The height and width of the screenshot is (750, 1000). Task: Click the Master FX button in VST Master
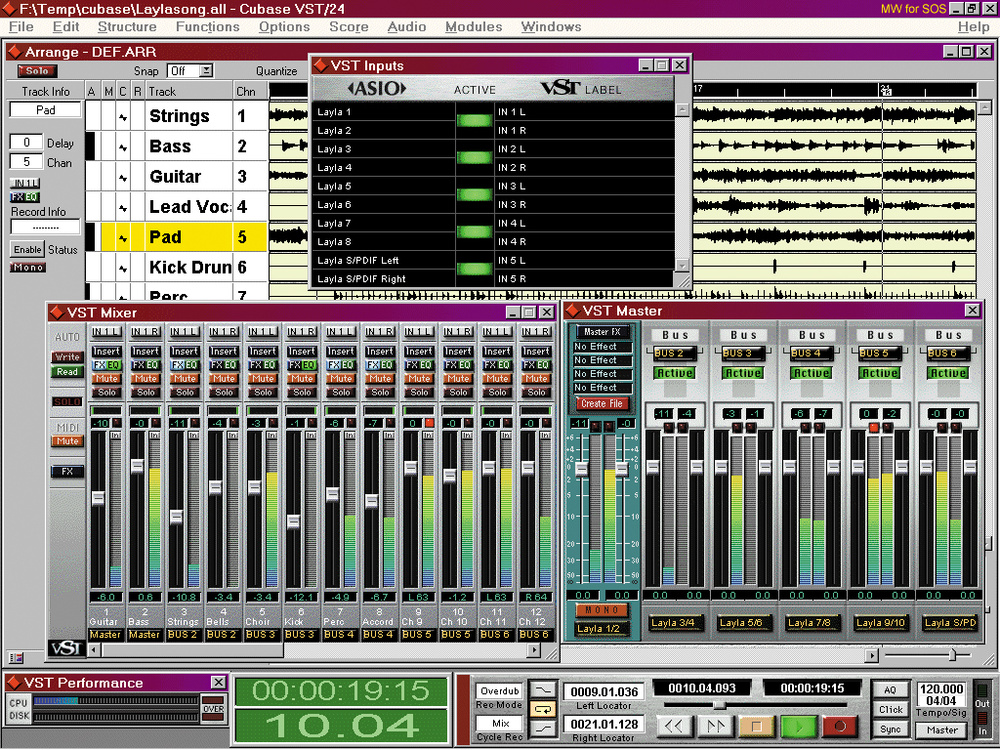click(601, 330)
